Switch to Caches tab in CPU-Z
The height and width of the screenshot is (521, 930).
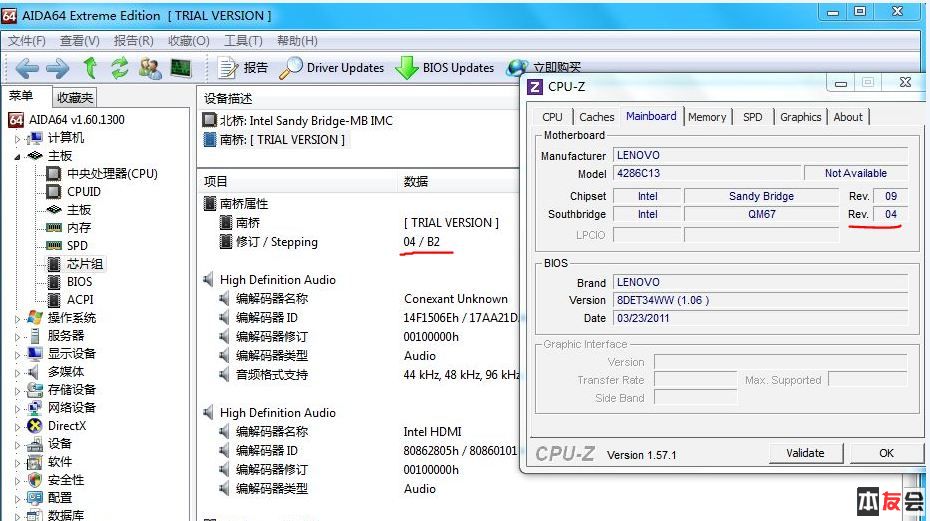(597, 117)
